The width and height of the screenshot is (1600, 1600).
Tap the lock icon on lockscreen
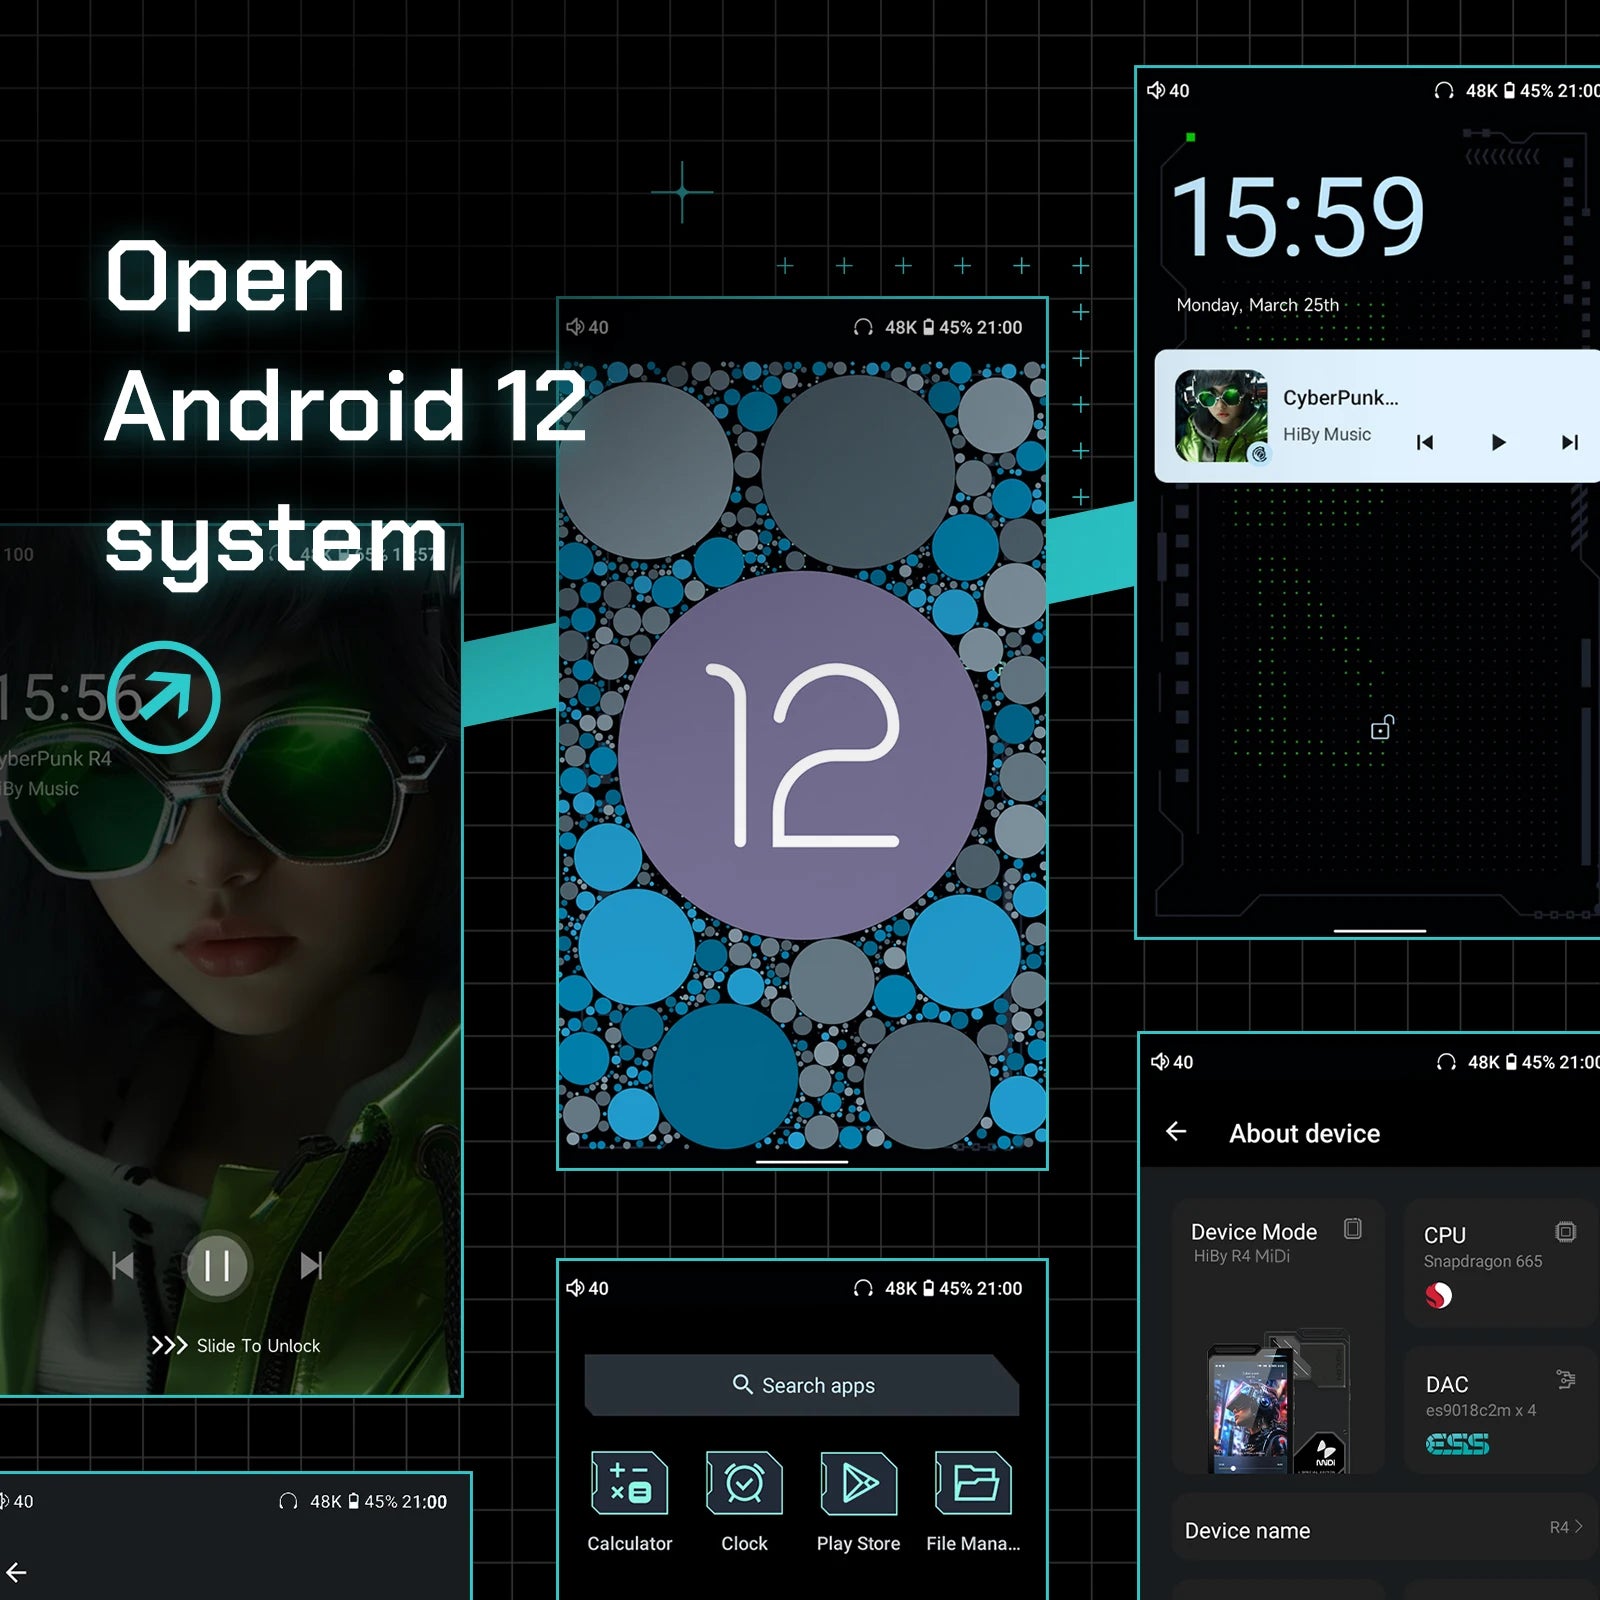click(1382, 728)
